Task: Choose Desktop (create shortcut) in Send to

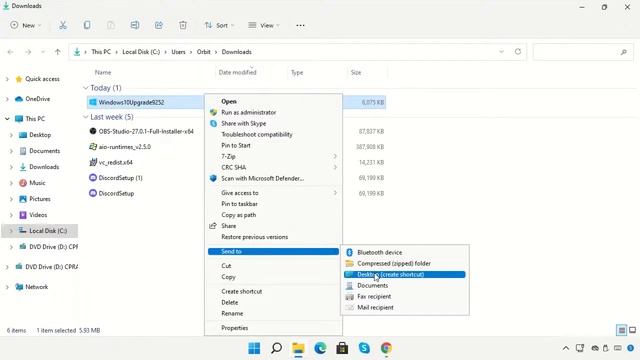Action: [x=404, y=274]
